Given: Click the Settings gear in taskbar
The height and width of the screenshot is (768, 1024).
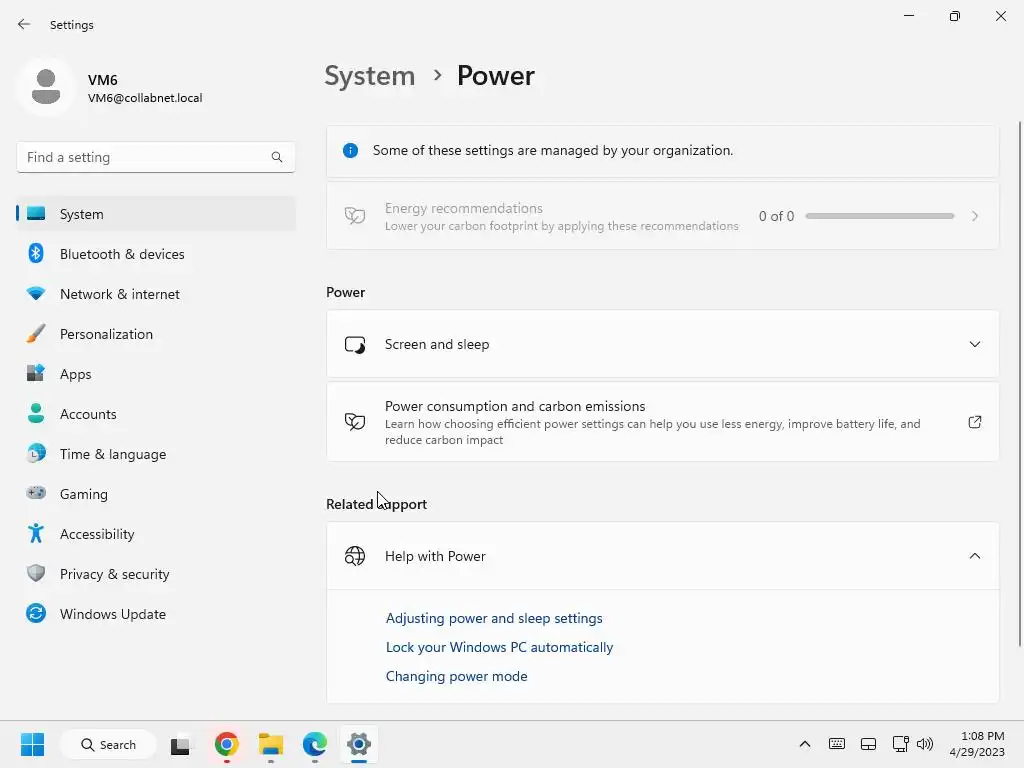Looking at the screenshot, I should click(x=359, y=744).
